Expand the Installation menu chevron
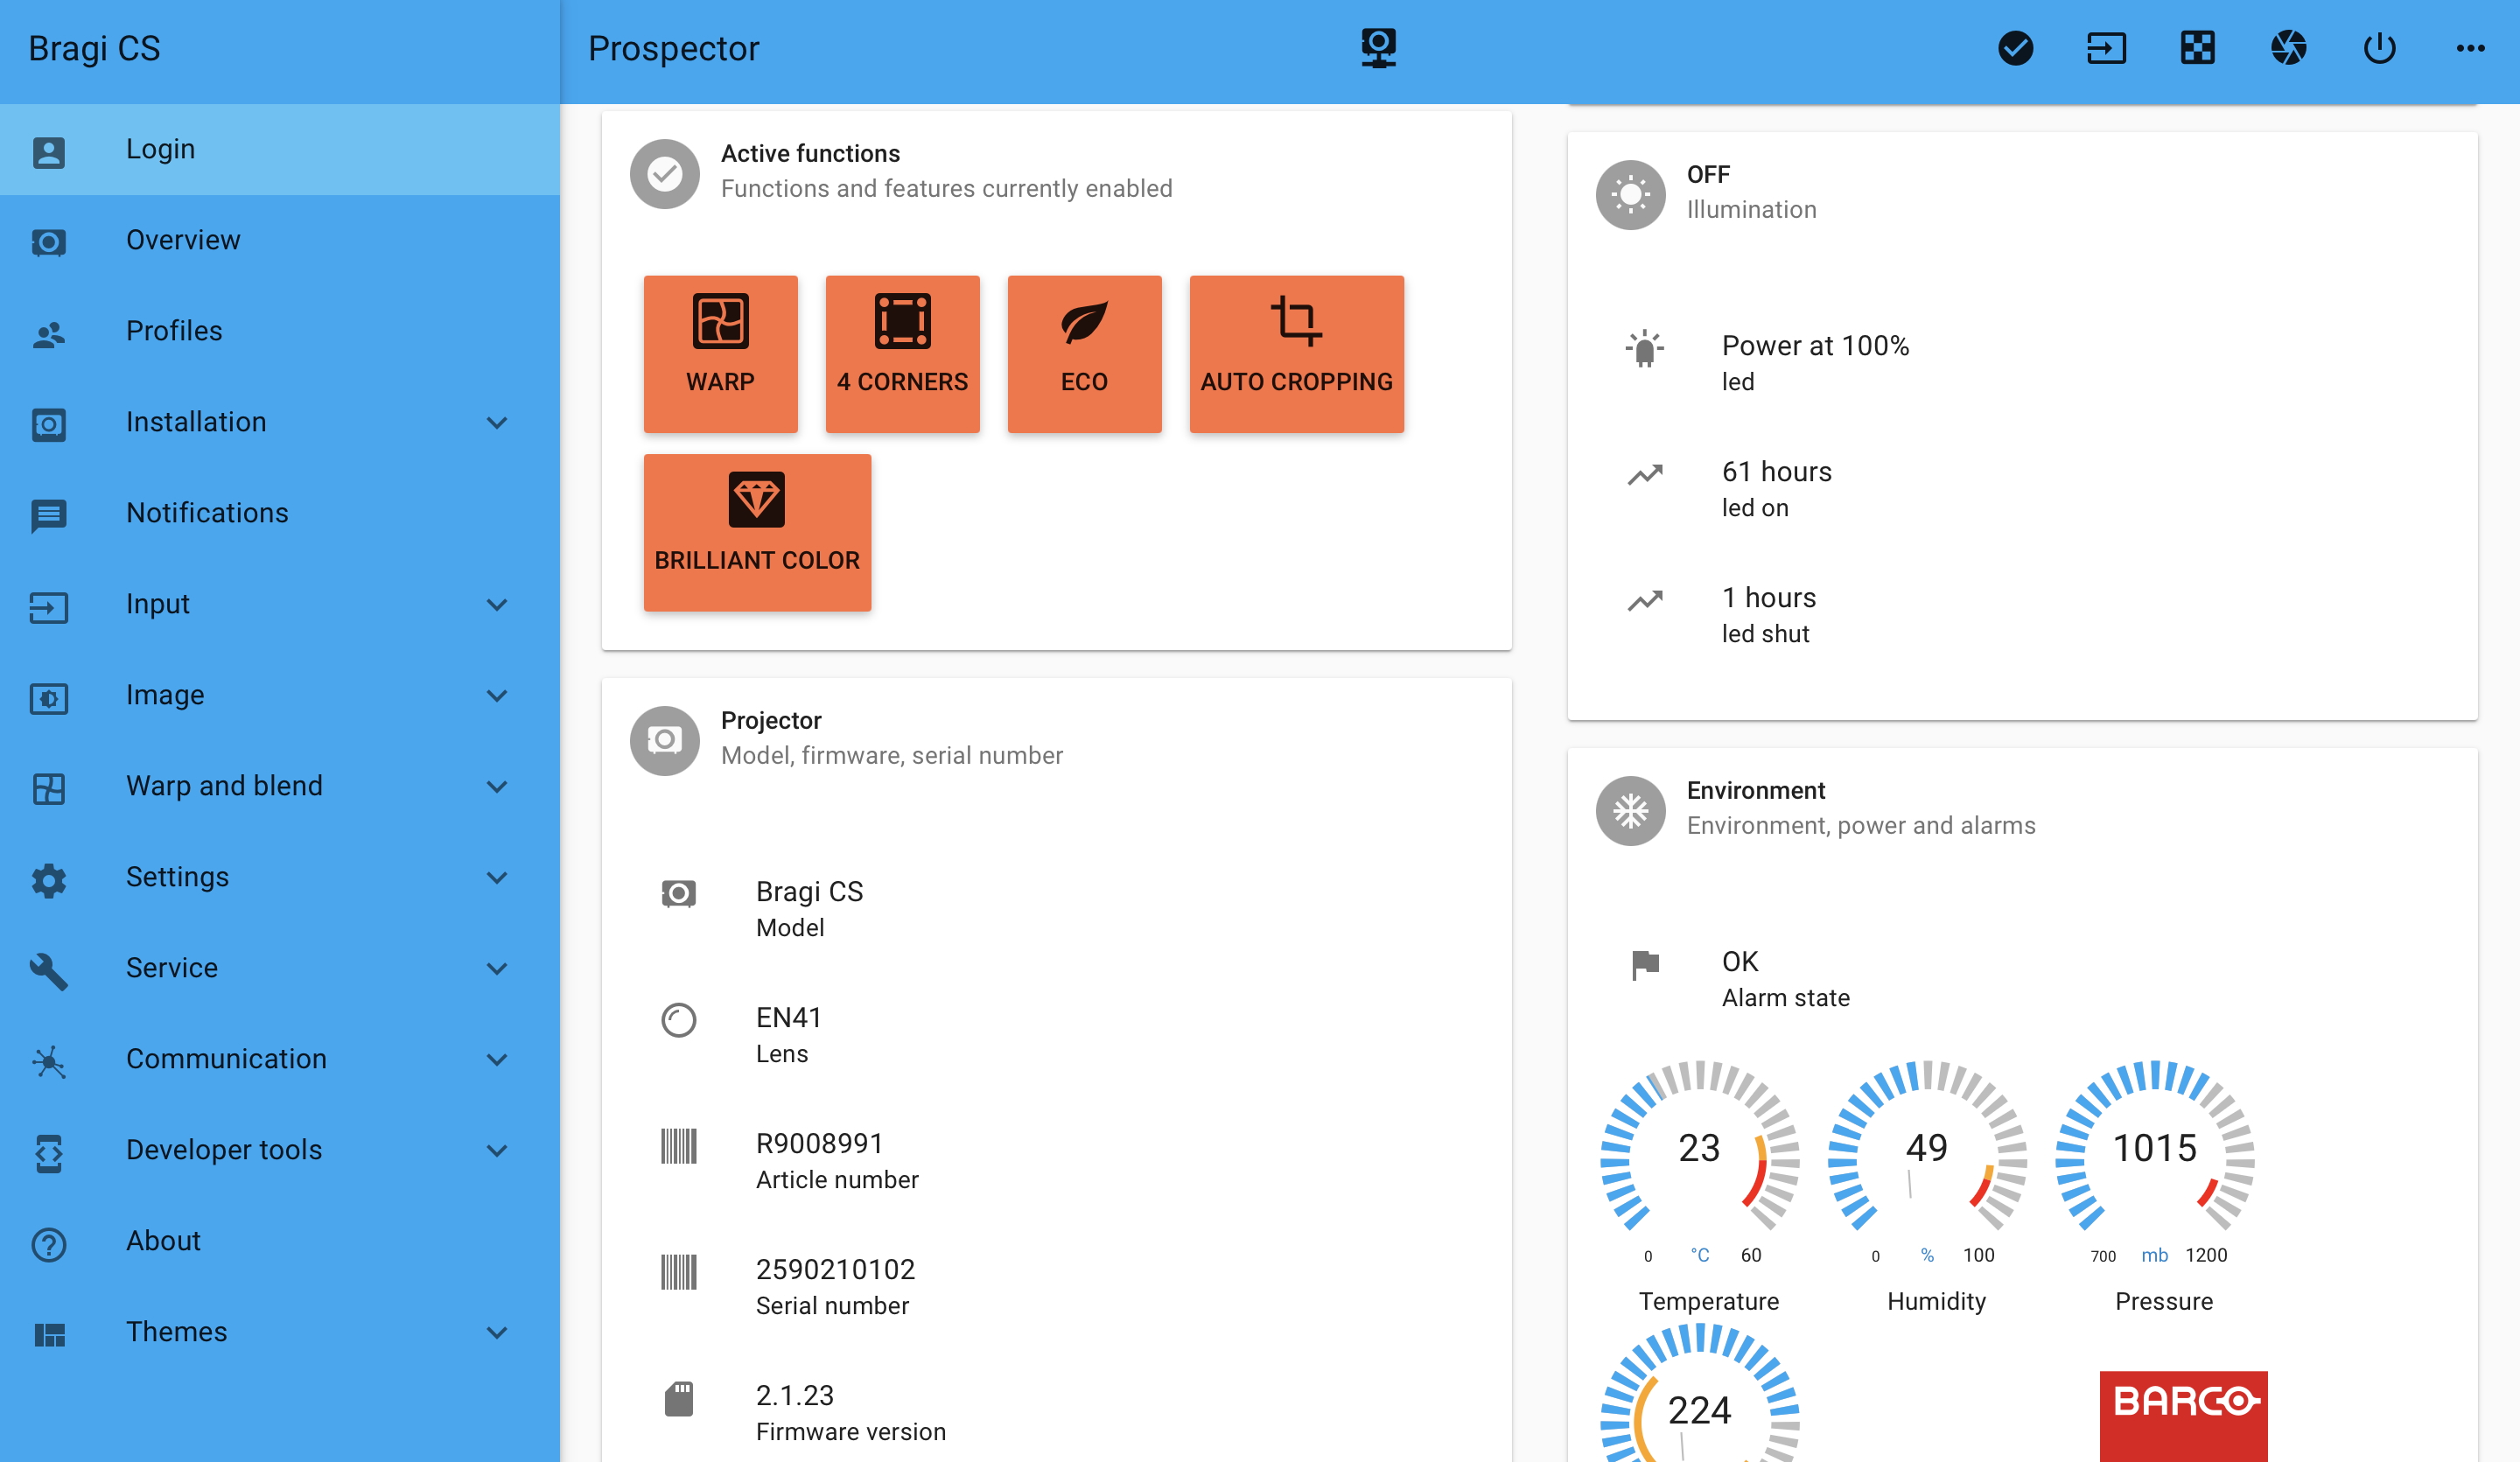Viewport: 2520px width, 1462px height. click(497, 422)
